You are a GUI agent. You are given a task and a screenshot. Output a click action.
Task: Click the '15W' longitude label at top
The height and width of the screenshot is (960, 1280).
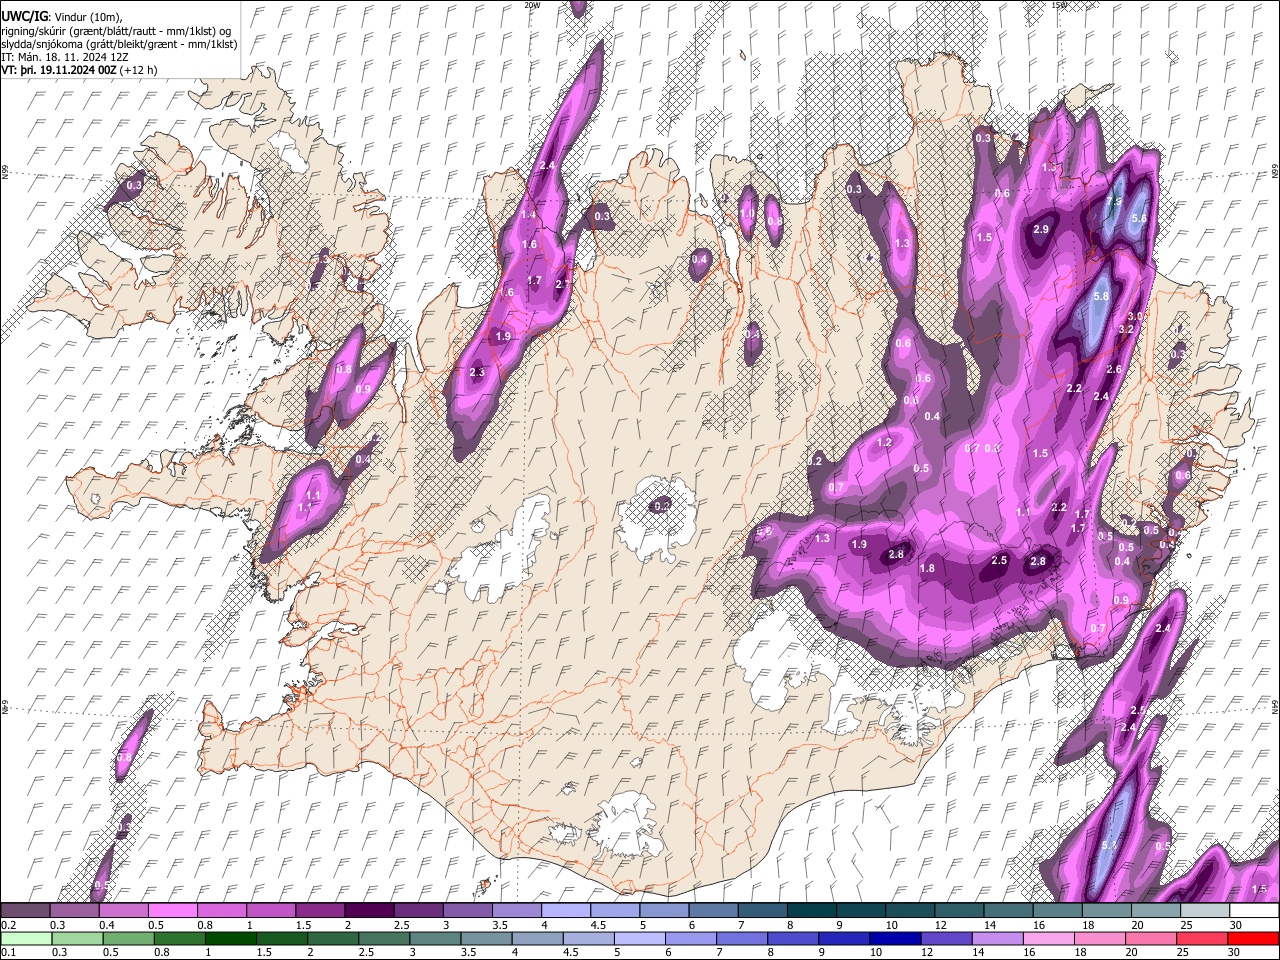pyautogui.click(x=1059, y=5)
